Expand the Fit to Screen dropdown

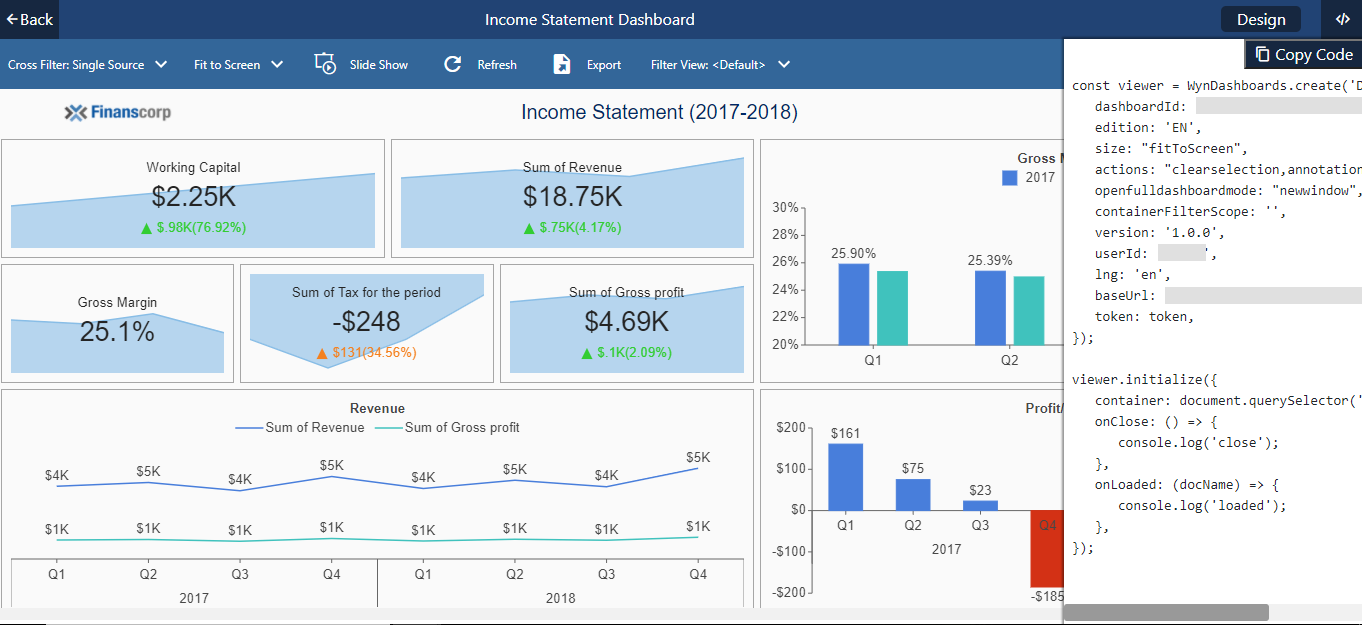pos(238,65)
